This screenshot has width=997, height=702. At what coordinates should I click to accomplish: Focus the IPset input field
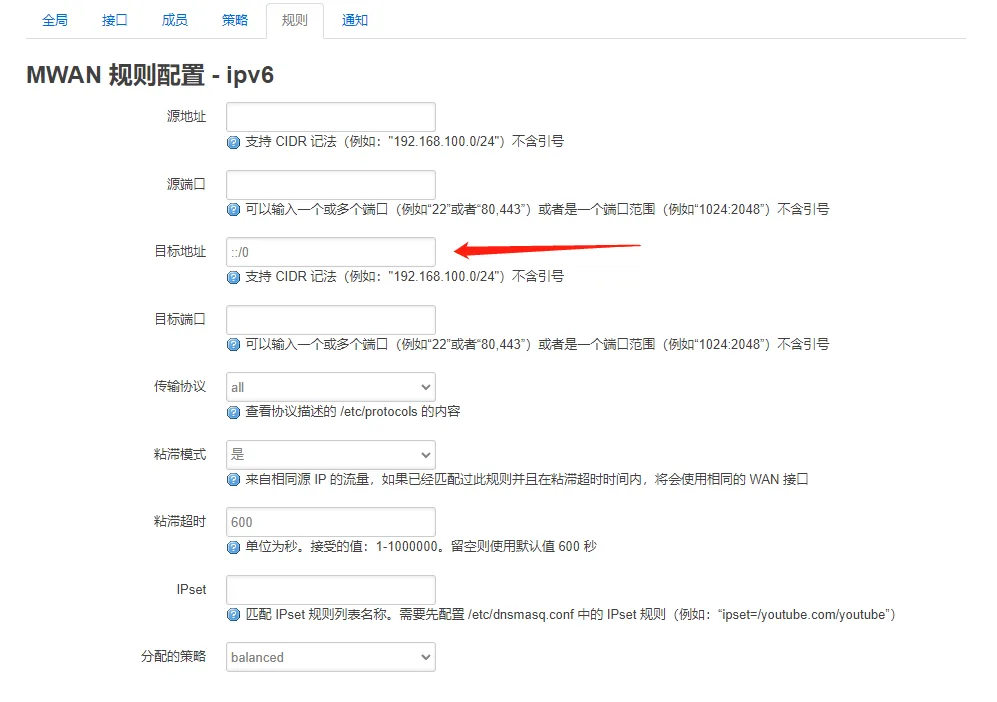pyautogui.click(x=331, y=589)
